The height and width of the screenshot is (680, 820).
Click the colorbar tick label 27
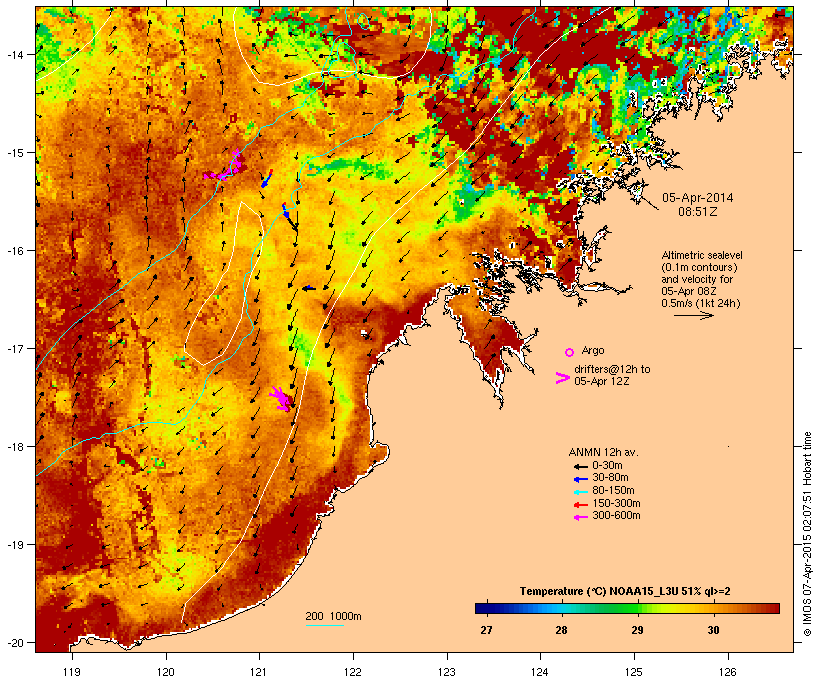(x=486, y=630)
